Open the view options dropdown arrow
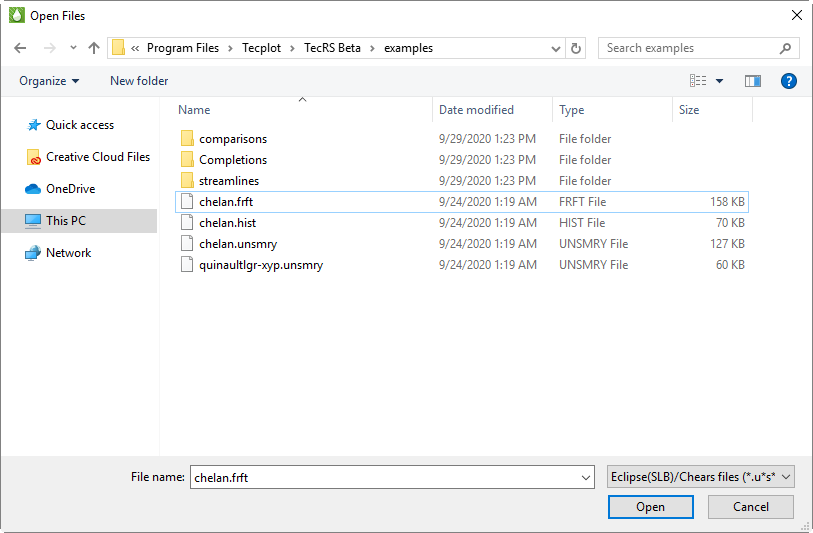Viewport: 813px width, 533px height. (719, 81)
